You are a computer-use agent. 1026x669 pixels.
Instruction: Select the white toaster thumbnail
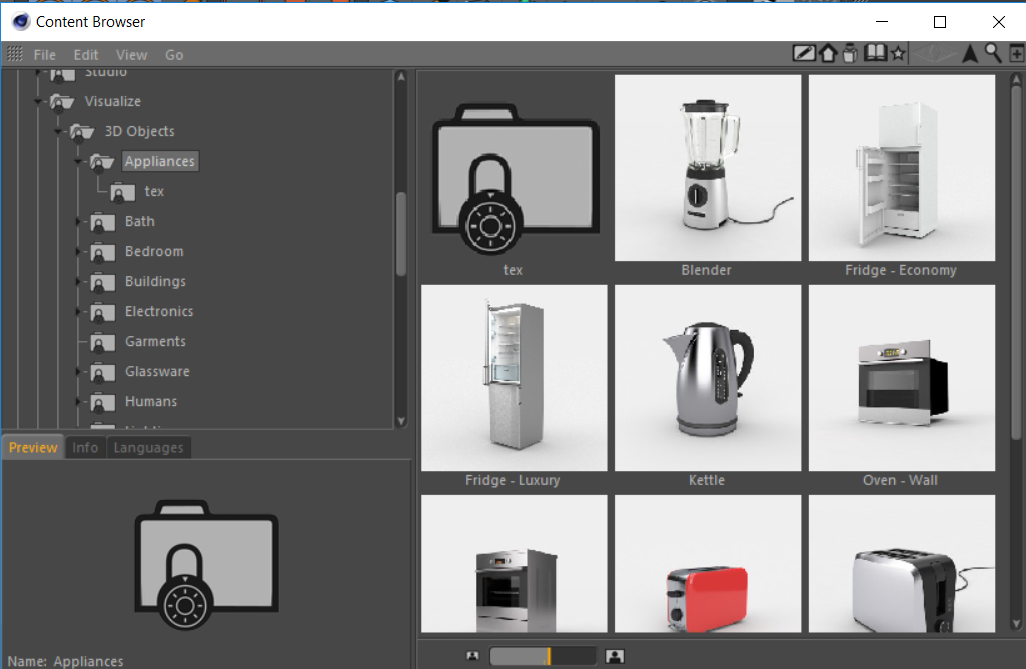[902, 564]
